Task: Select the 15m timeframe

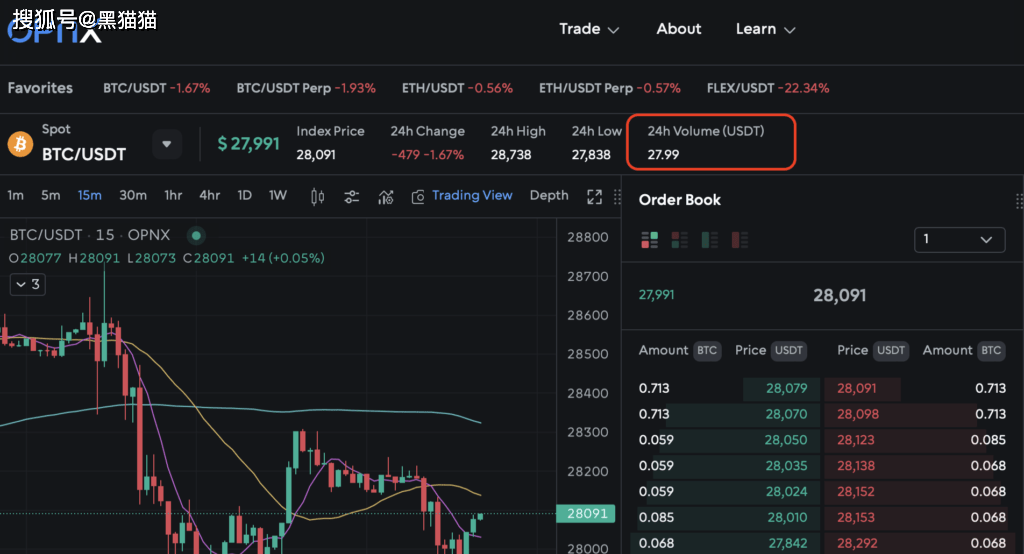Action: 89,195
